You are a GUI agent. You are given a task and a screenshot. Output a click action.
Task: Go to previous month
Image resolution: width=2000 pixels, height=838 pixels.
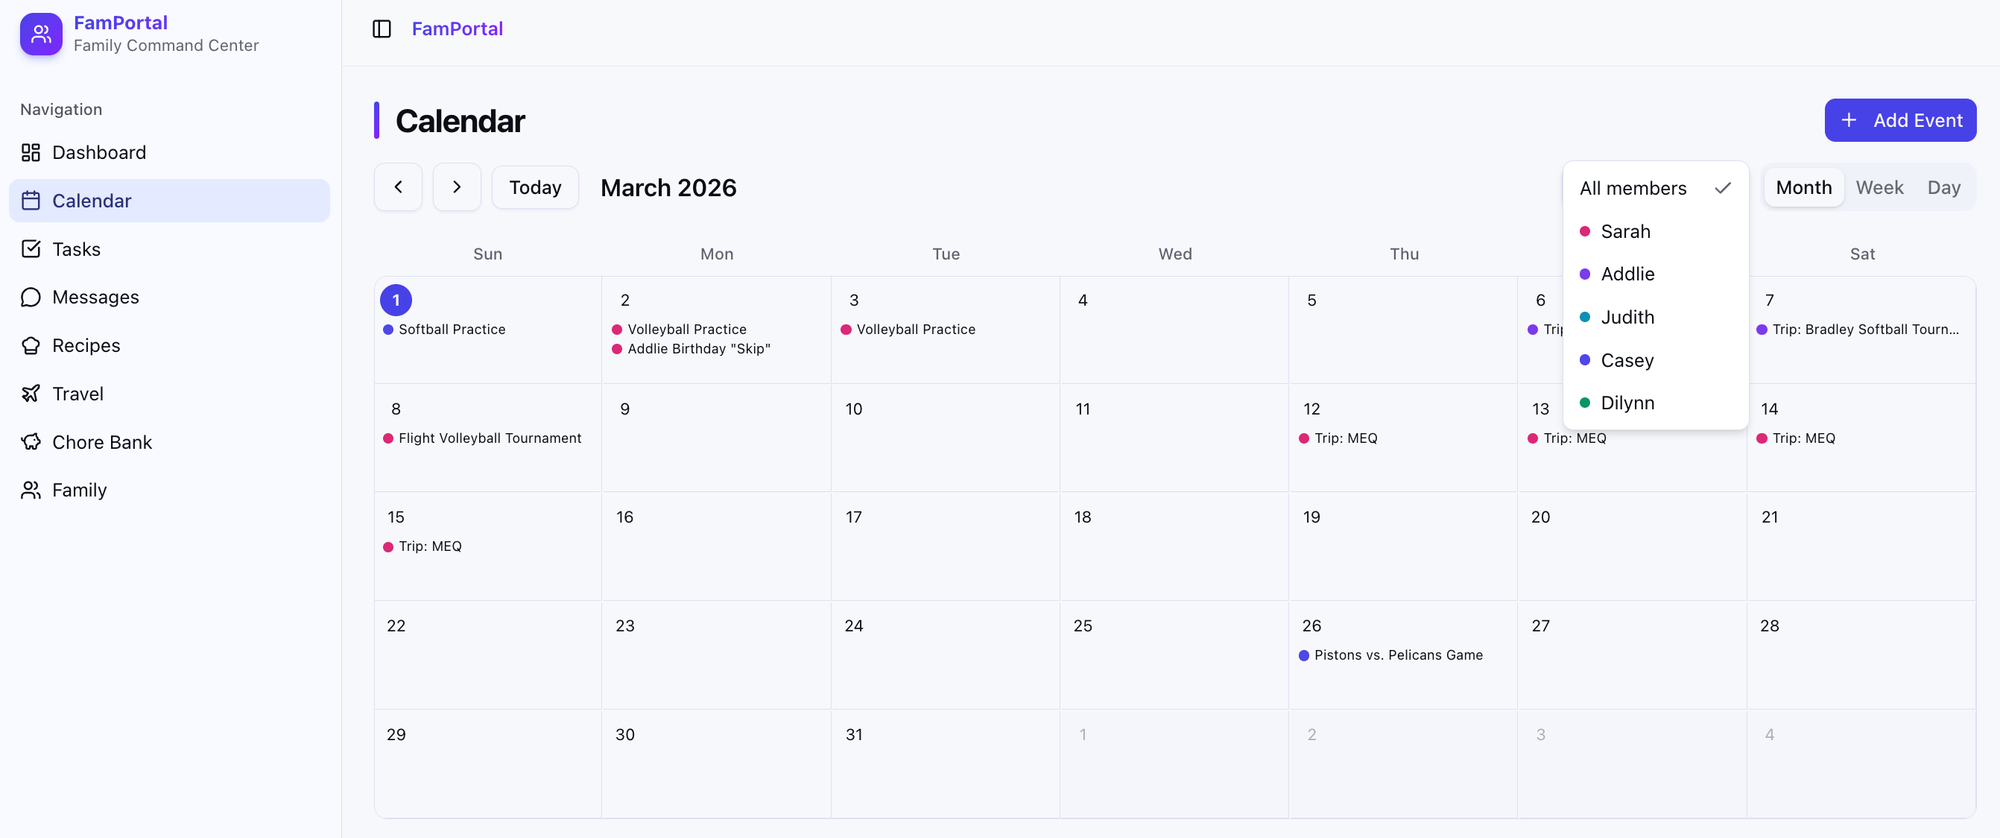pyautogui.click(x=398, y=187)
